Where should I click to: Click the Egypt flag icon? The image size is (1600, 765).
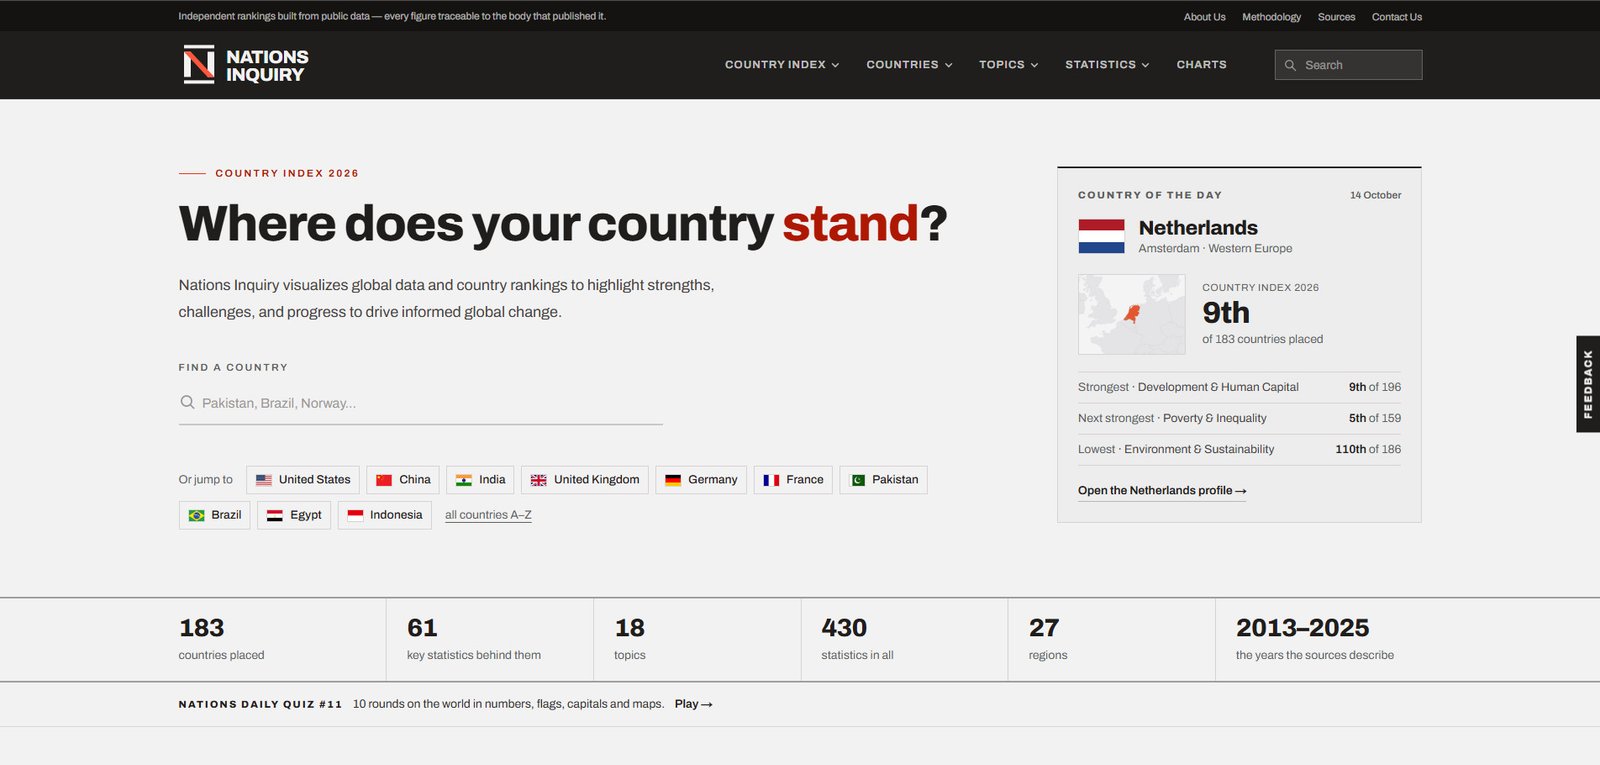[x=275, y=515]
